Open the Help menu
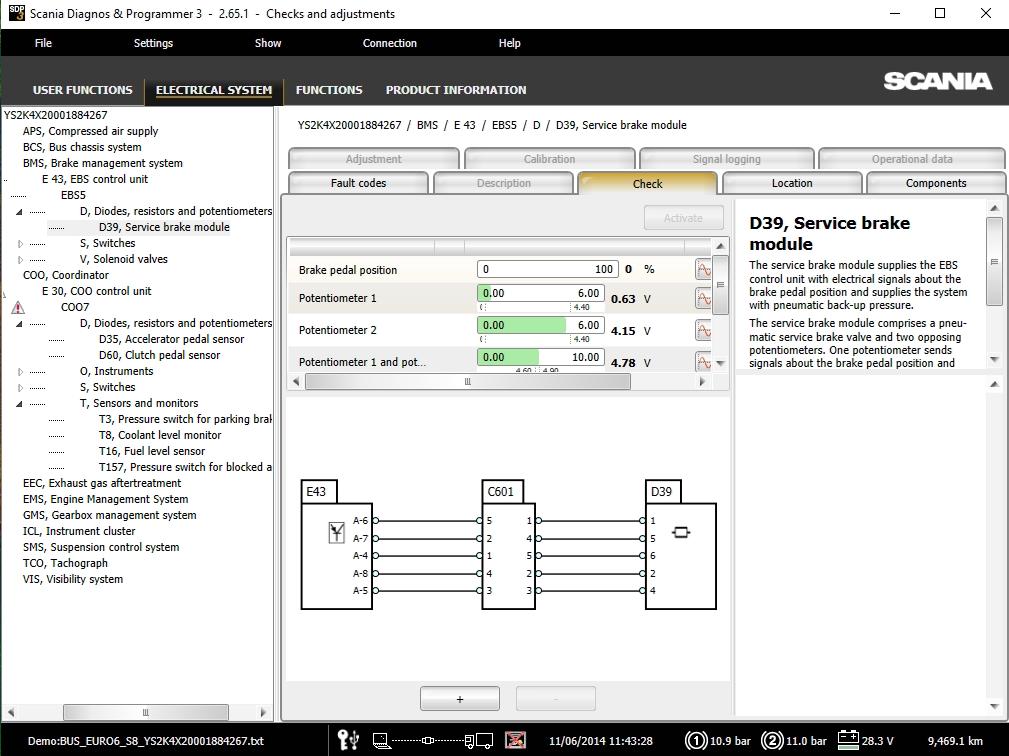Screen dimensions: 1009x756 pos(509,43)
